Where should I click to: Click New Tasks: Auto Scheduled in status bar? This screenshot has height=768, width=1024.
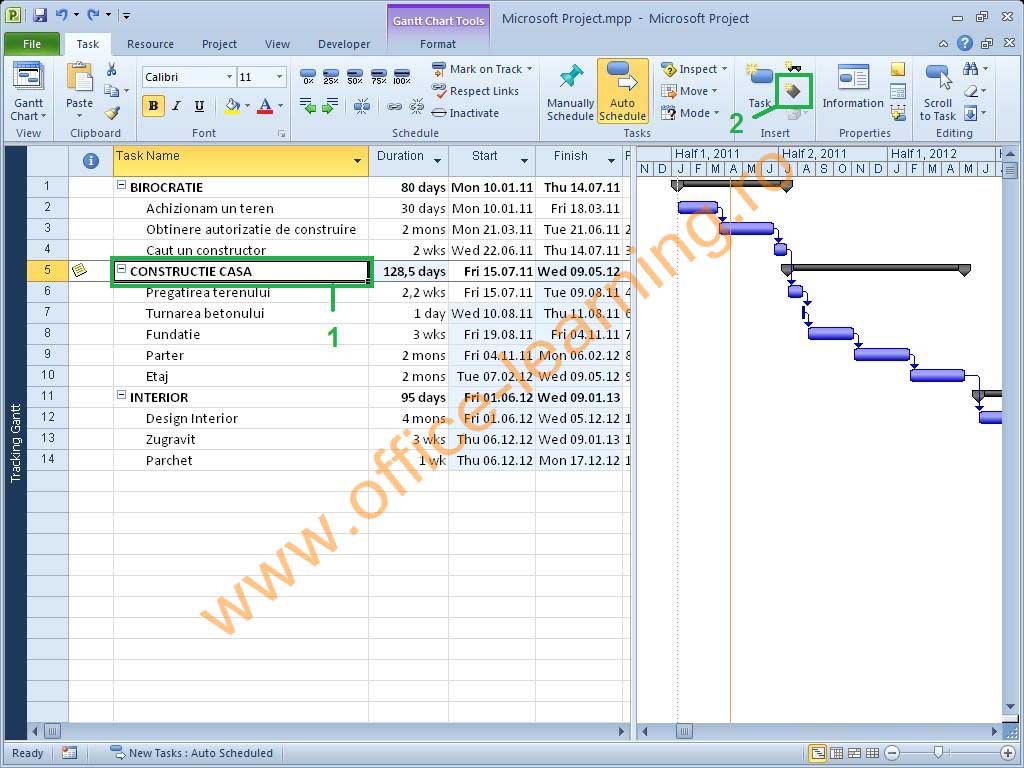click(191, 753)
